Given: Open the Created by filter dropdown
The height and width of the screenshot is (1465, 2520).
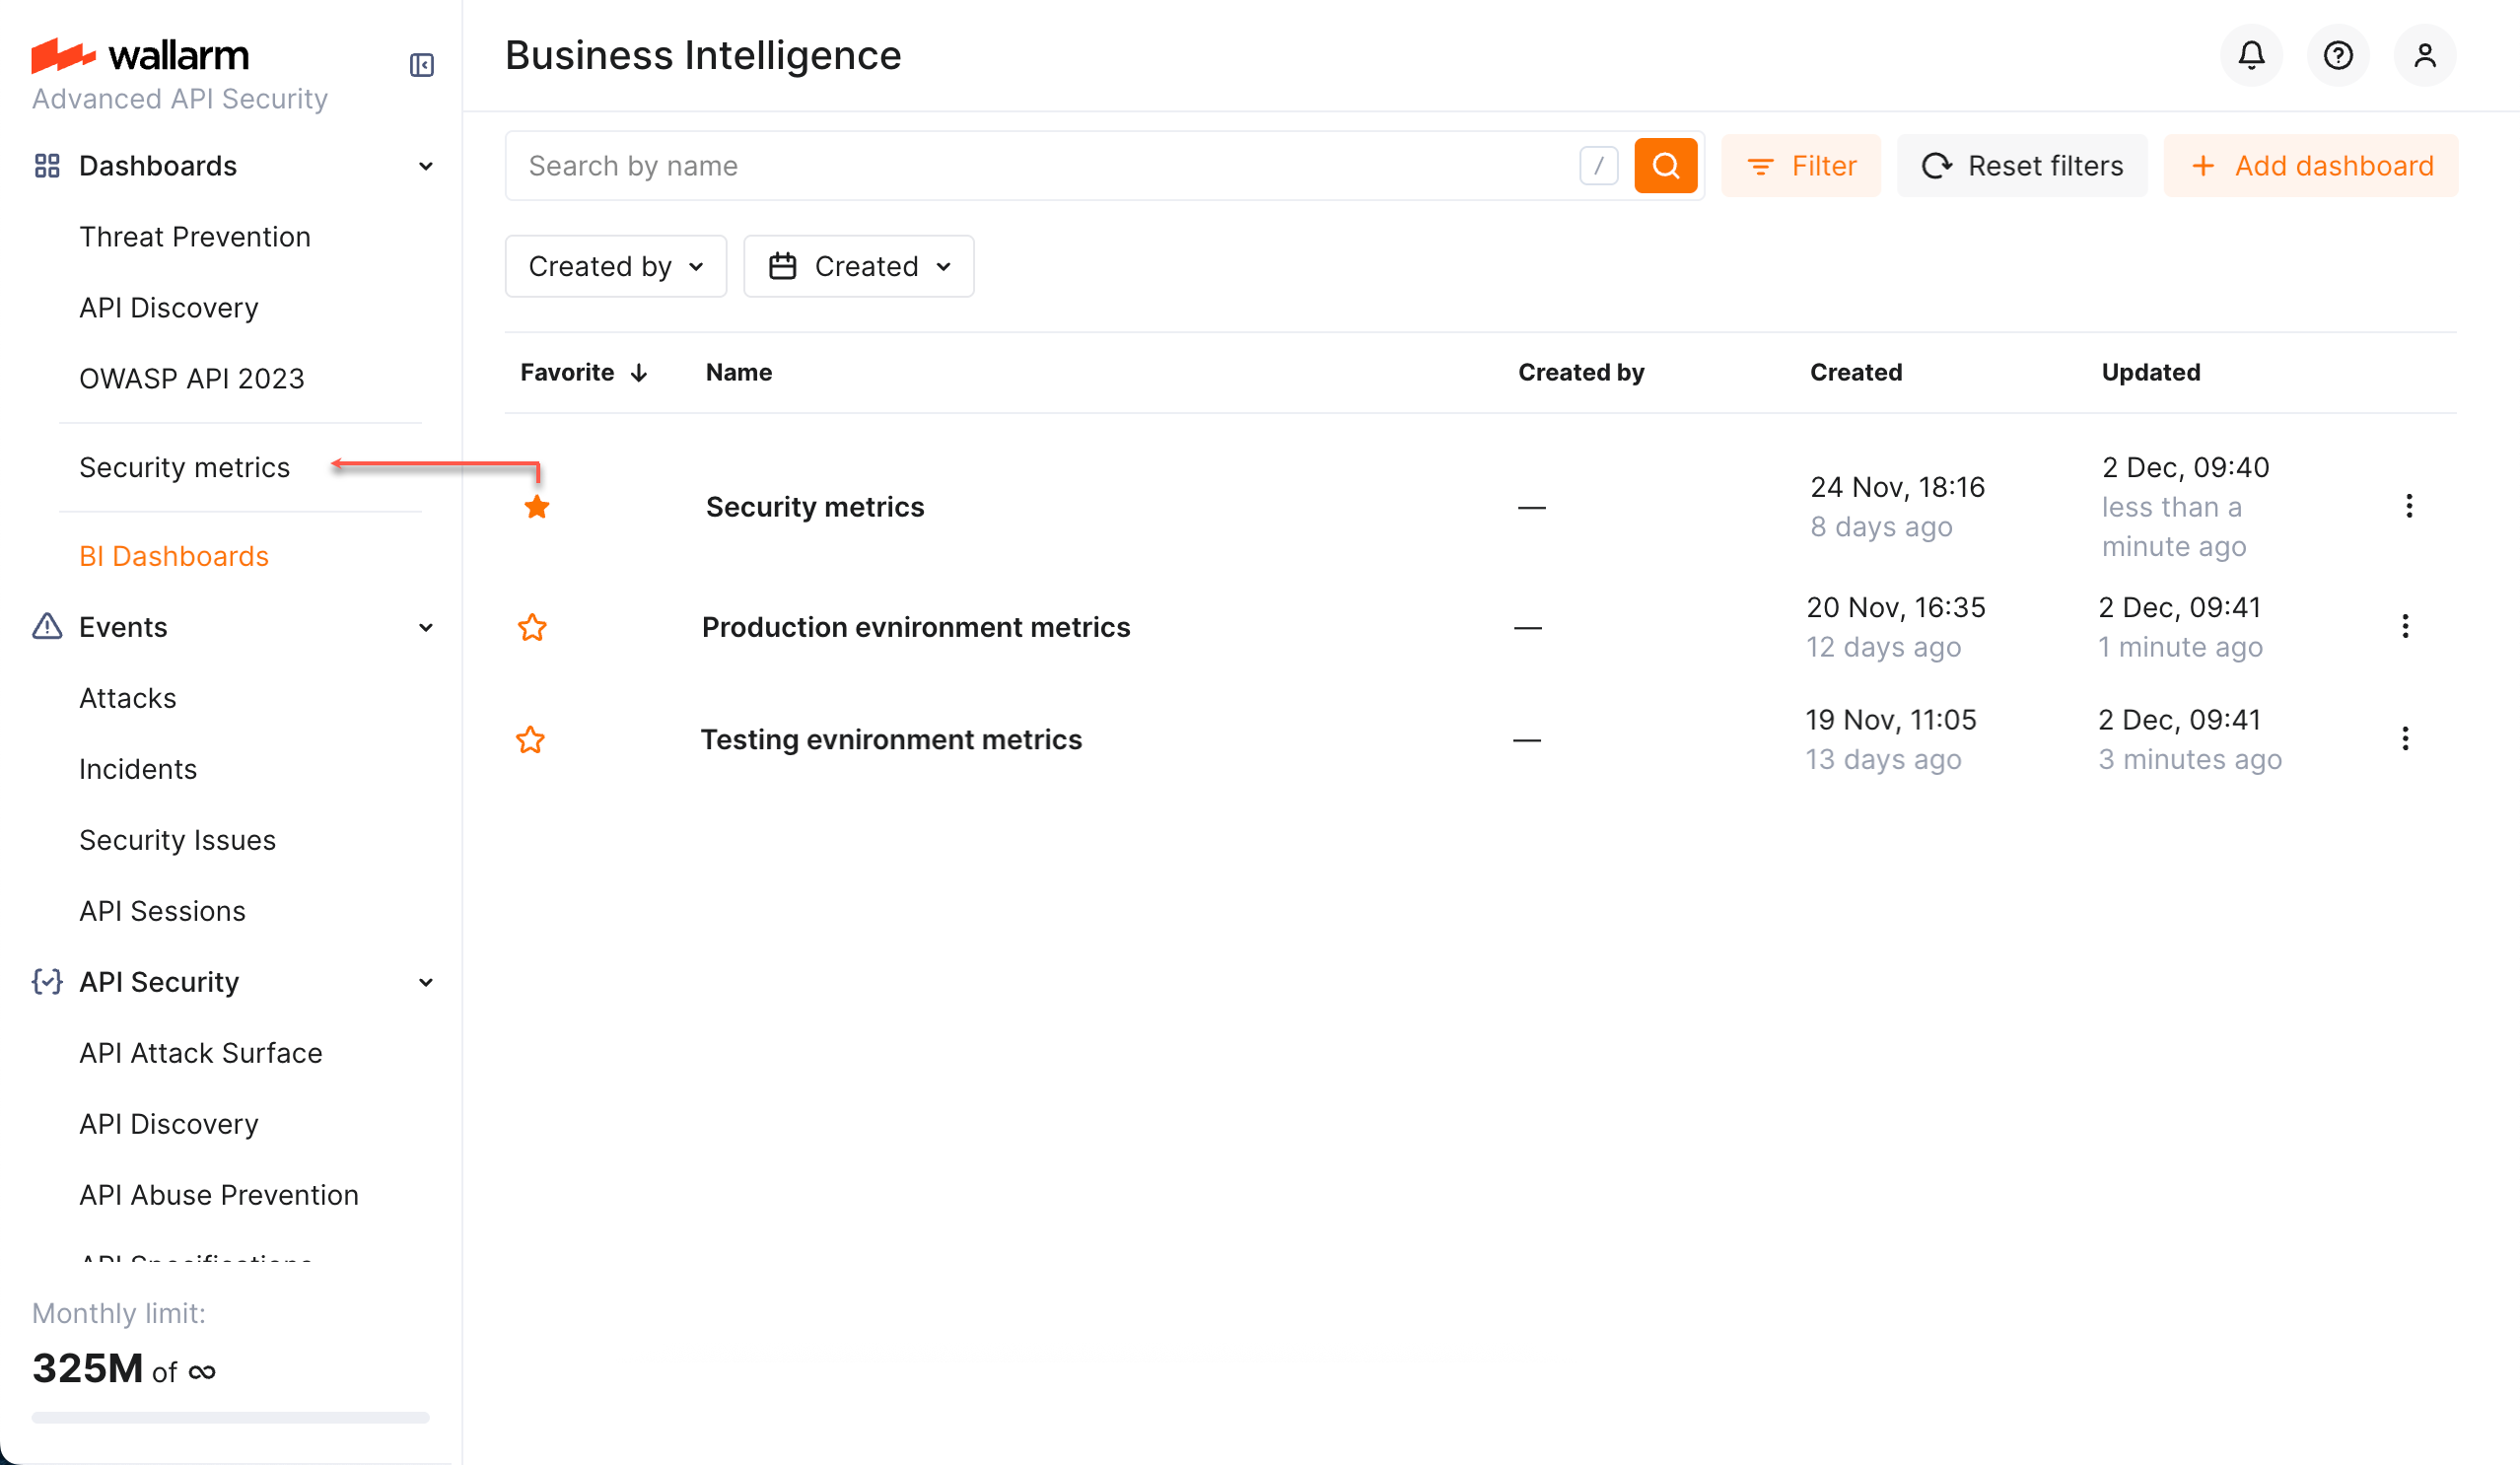Looking at the screenshot, I should pyautogui.click(x=615, y=266).
